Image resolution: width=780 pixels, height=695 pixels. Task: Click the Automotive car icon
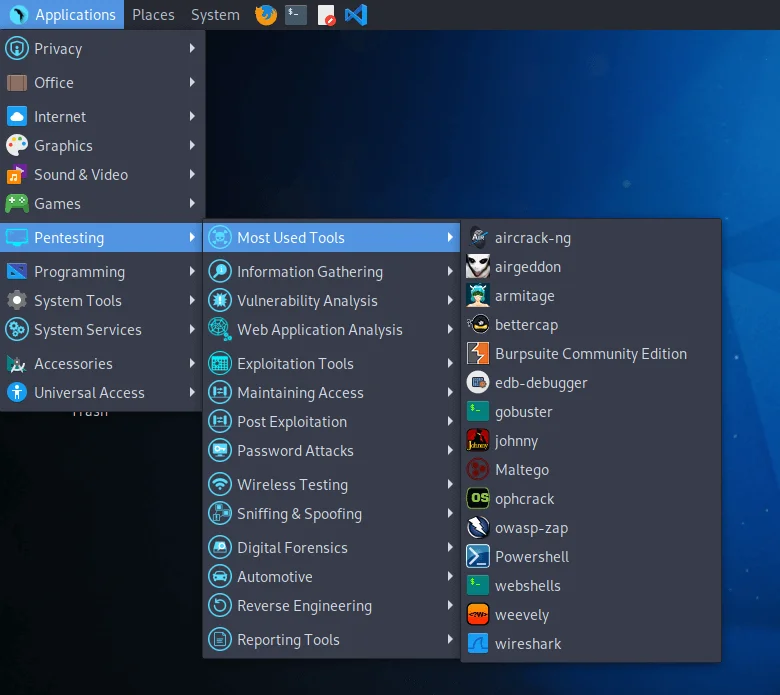(220, 577)
